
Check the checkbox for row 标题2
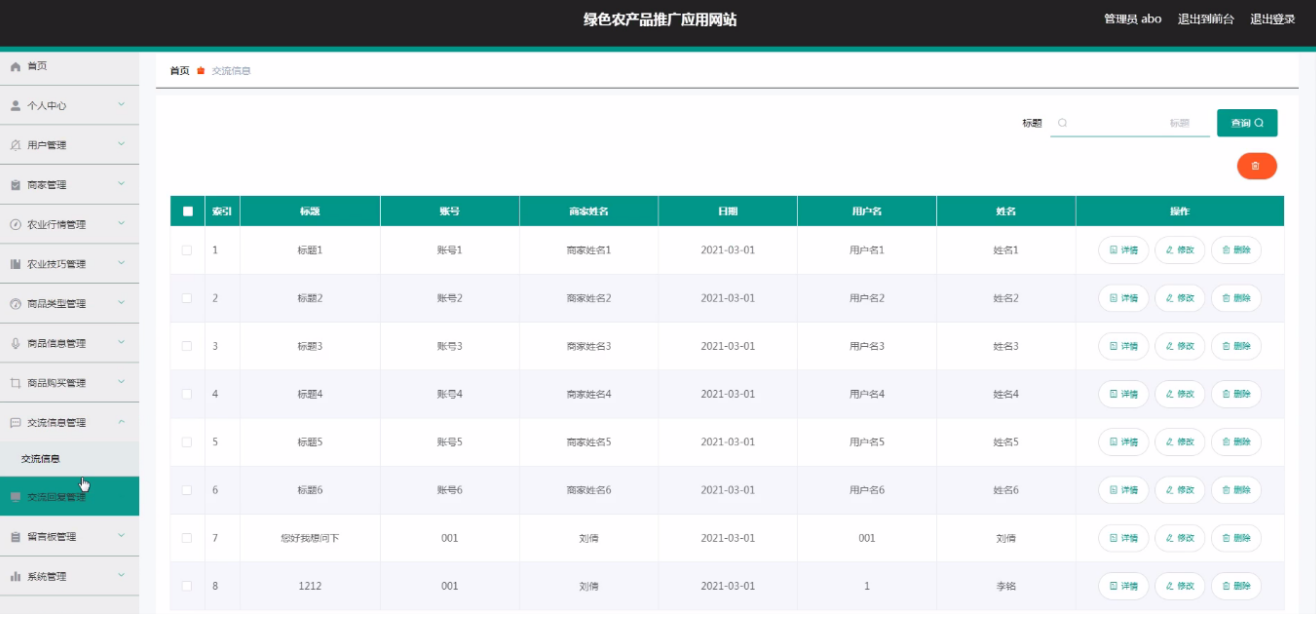click(x=187, y=298)
